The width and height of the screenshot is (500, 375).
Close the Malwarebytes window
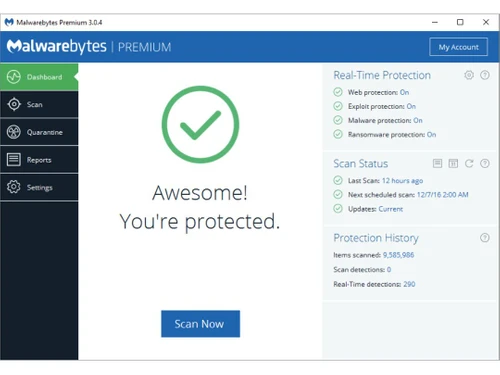486,22
